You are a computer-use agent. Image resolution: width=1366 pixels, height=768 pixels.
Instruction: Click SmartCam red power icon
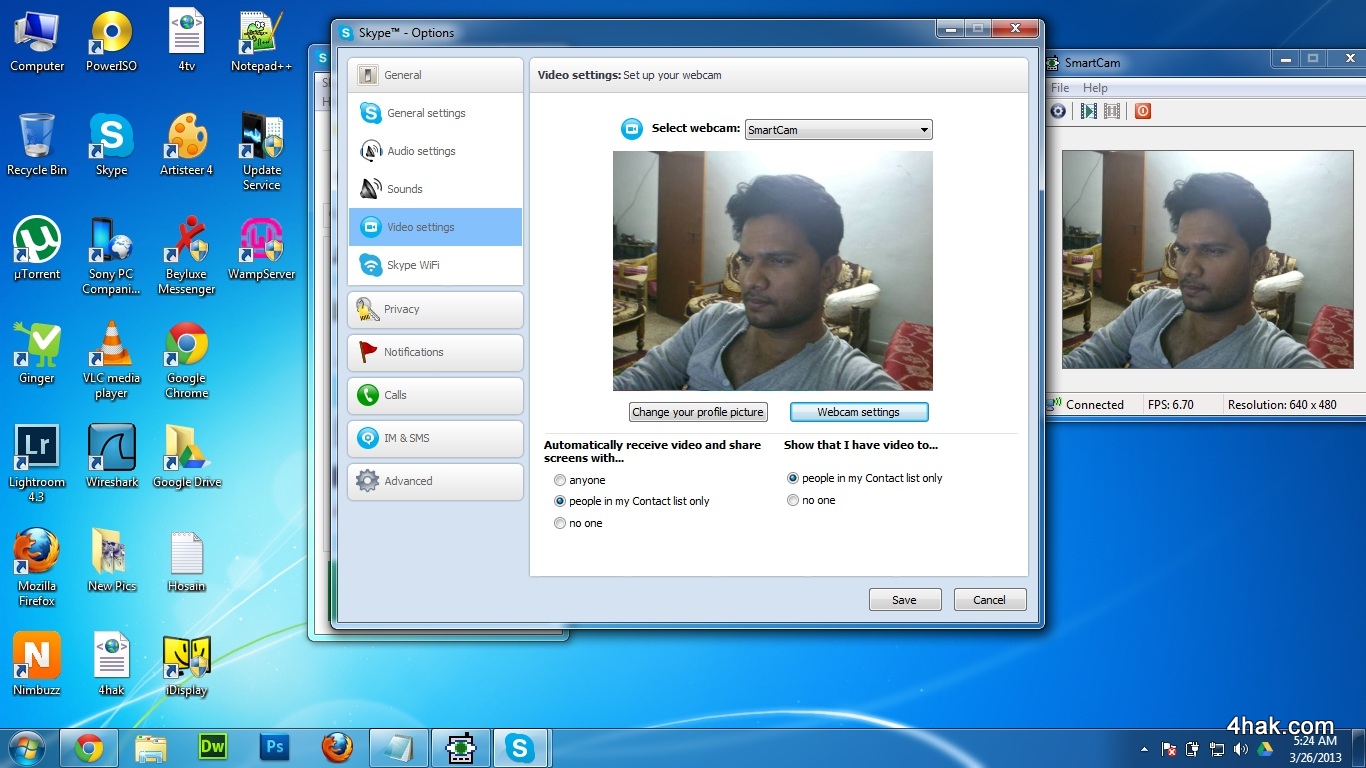(x=1143, y=111)
